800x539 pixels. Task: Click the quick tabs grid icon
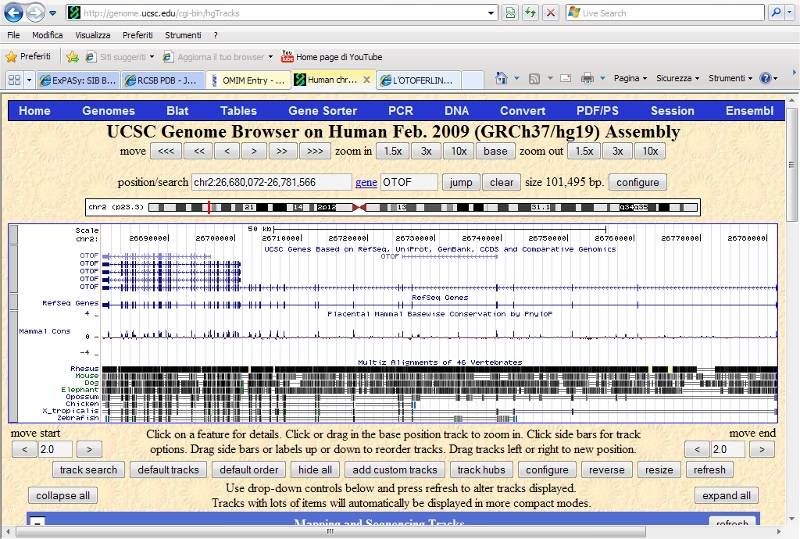15,80
